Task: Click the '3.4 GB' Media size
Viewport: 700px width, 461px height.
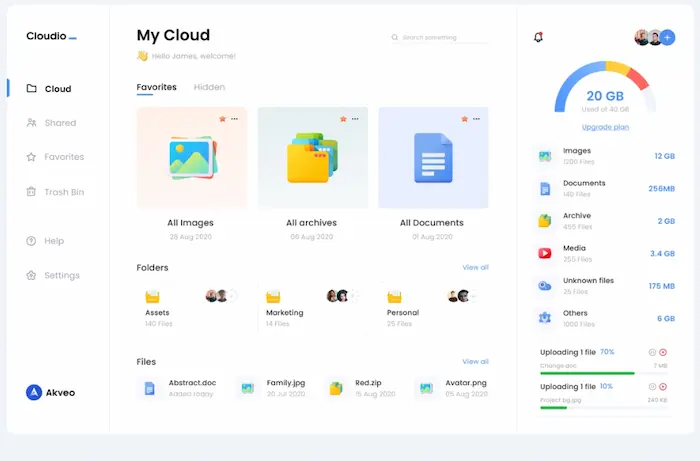Action: click(662, 253)
